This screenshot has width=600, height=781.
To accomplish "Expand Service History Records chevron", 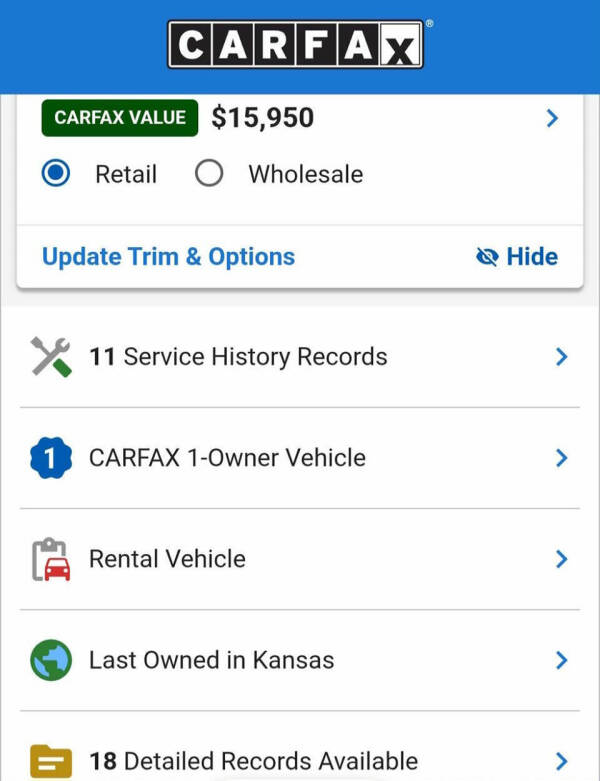I will pos(562,357).
